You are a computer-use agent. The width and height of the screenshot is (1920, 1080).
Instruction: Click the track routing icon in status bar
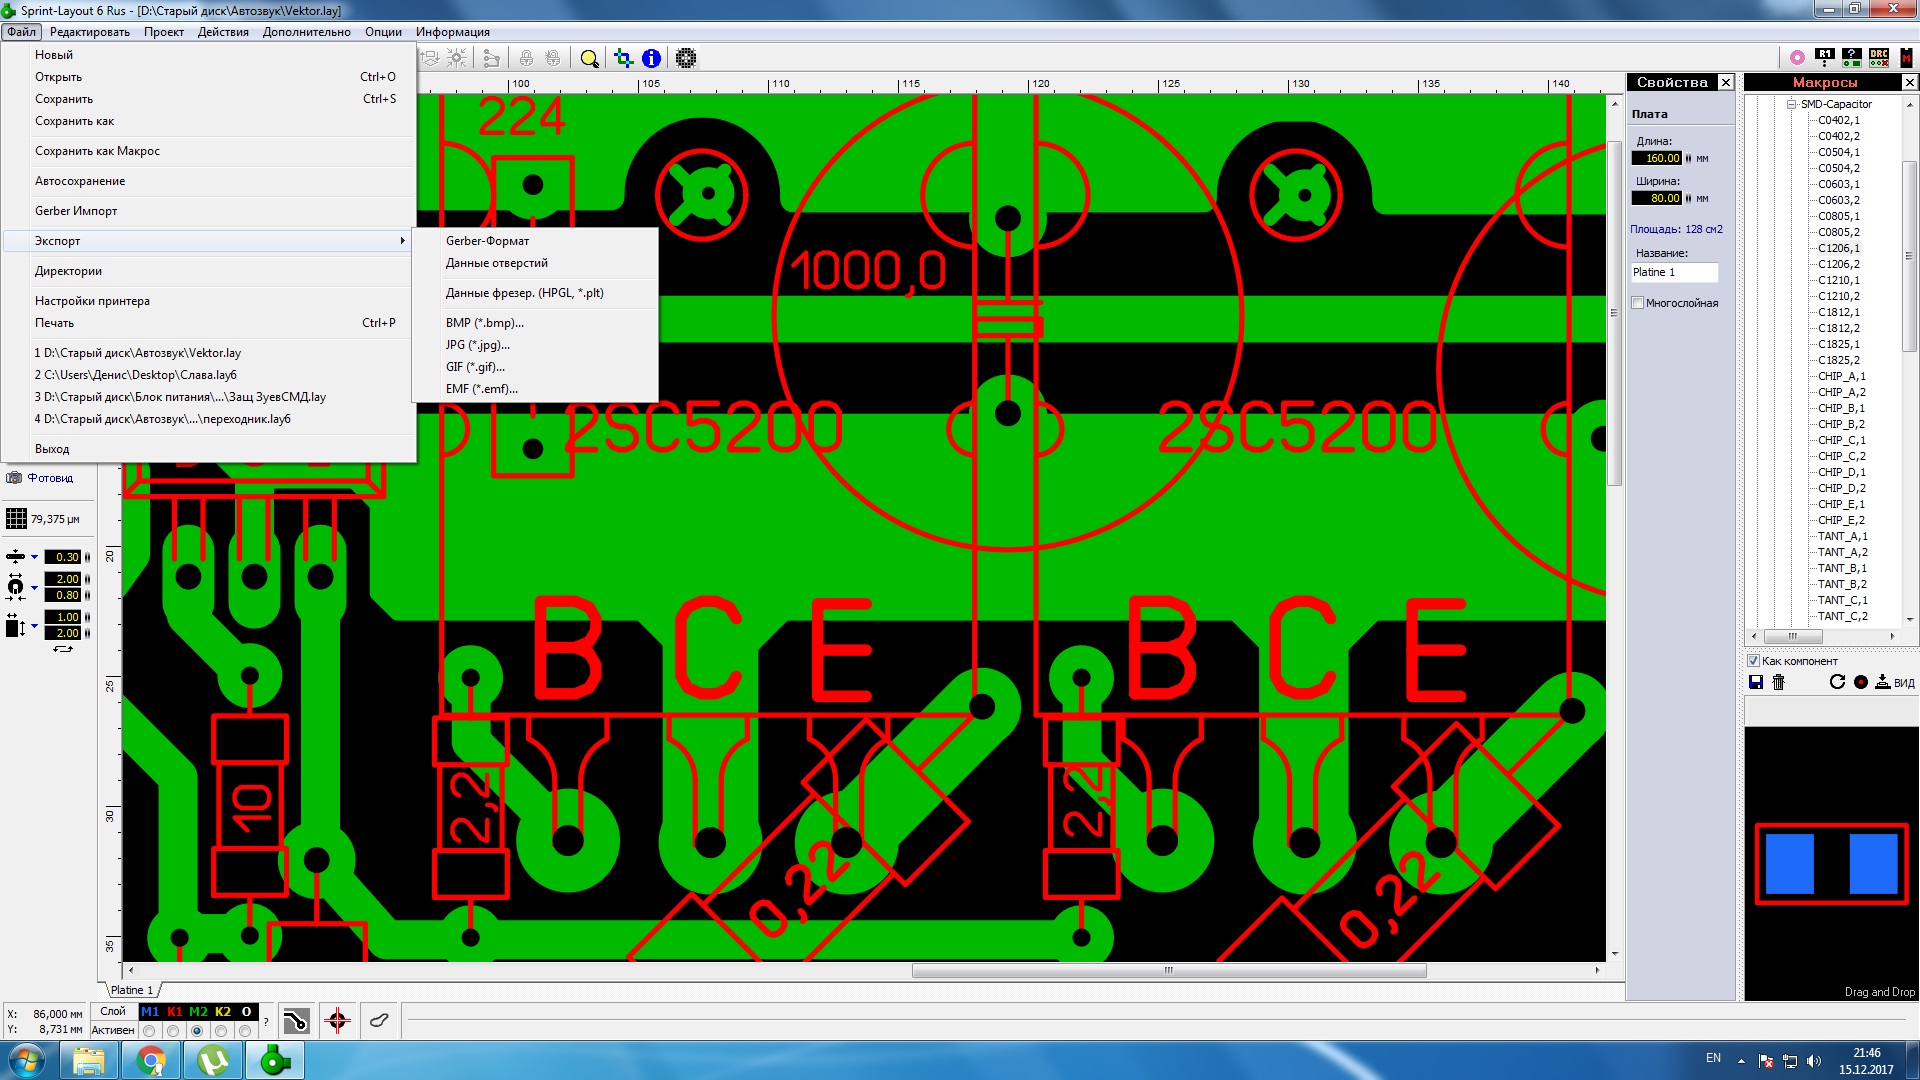(x=296, y=1021)
